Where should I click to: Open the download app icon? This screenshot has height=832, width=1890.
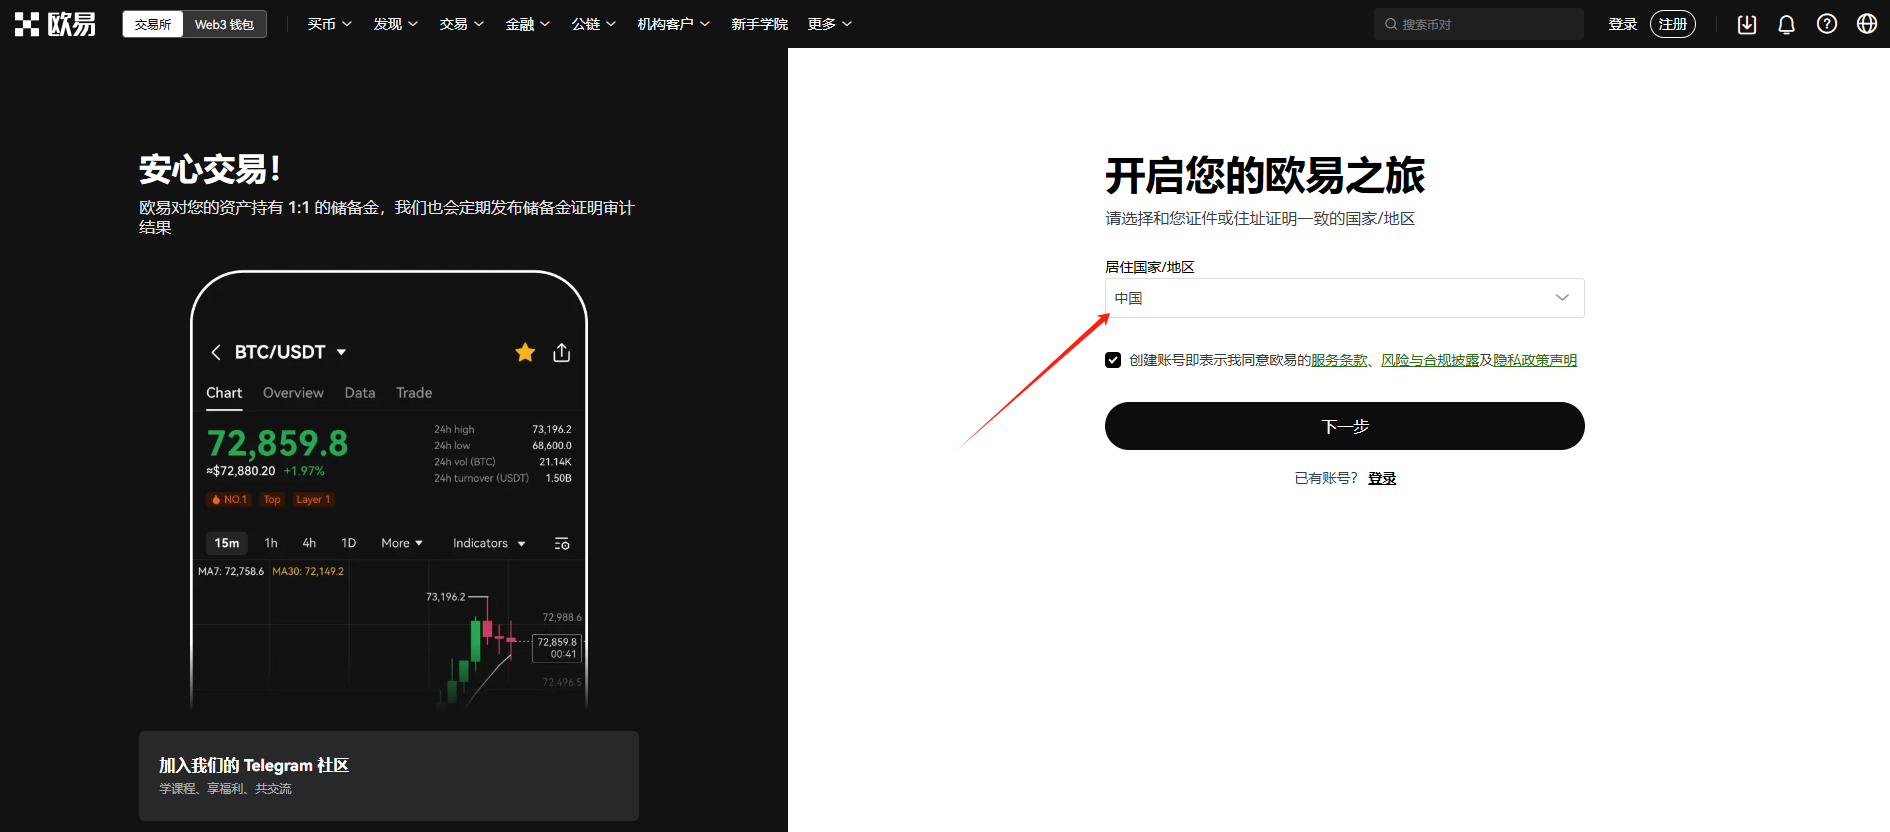[x=1747, y=24]
